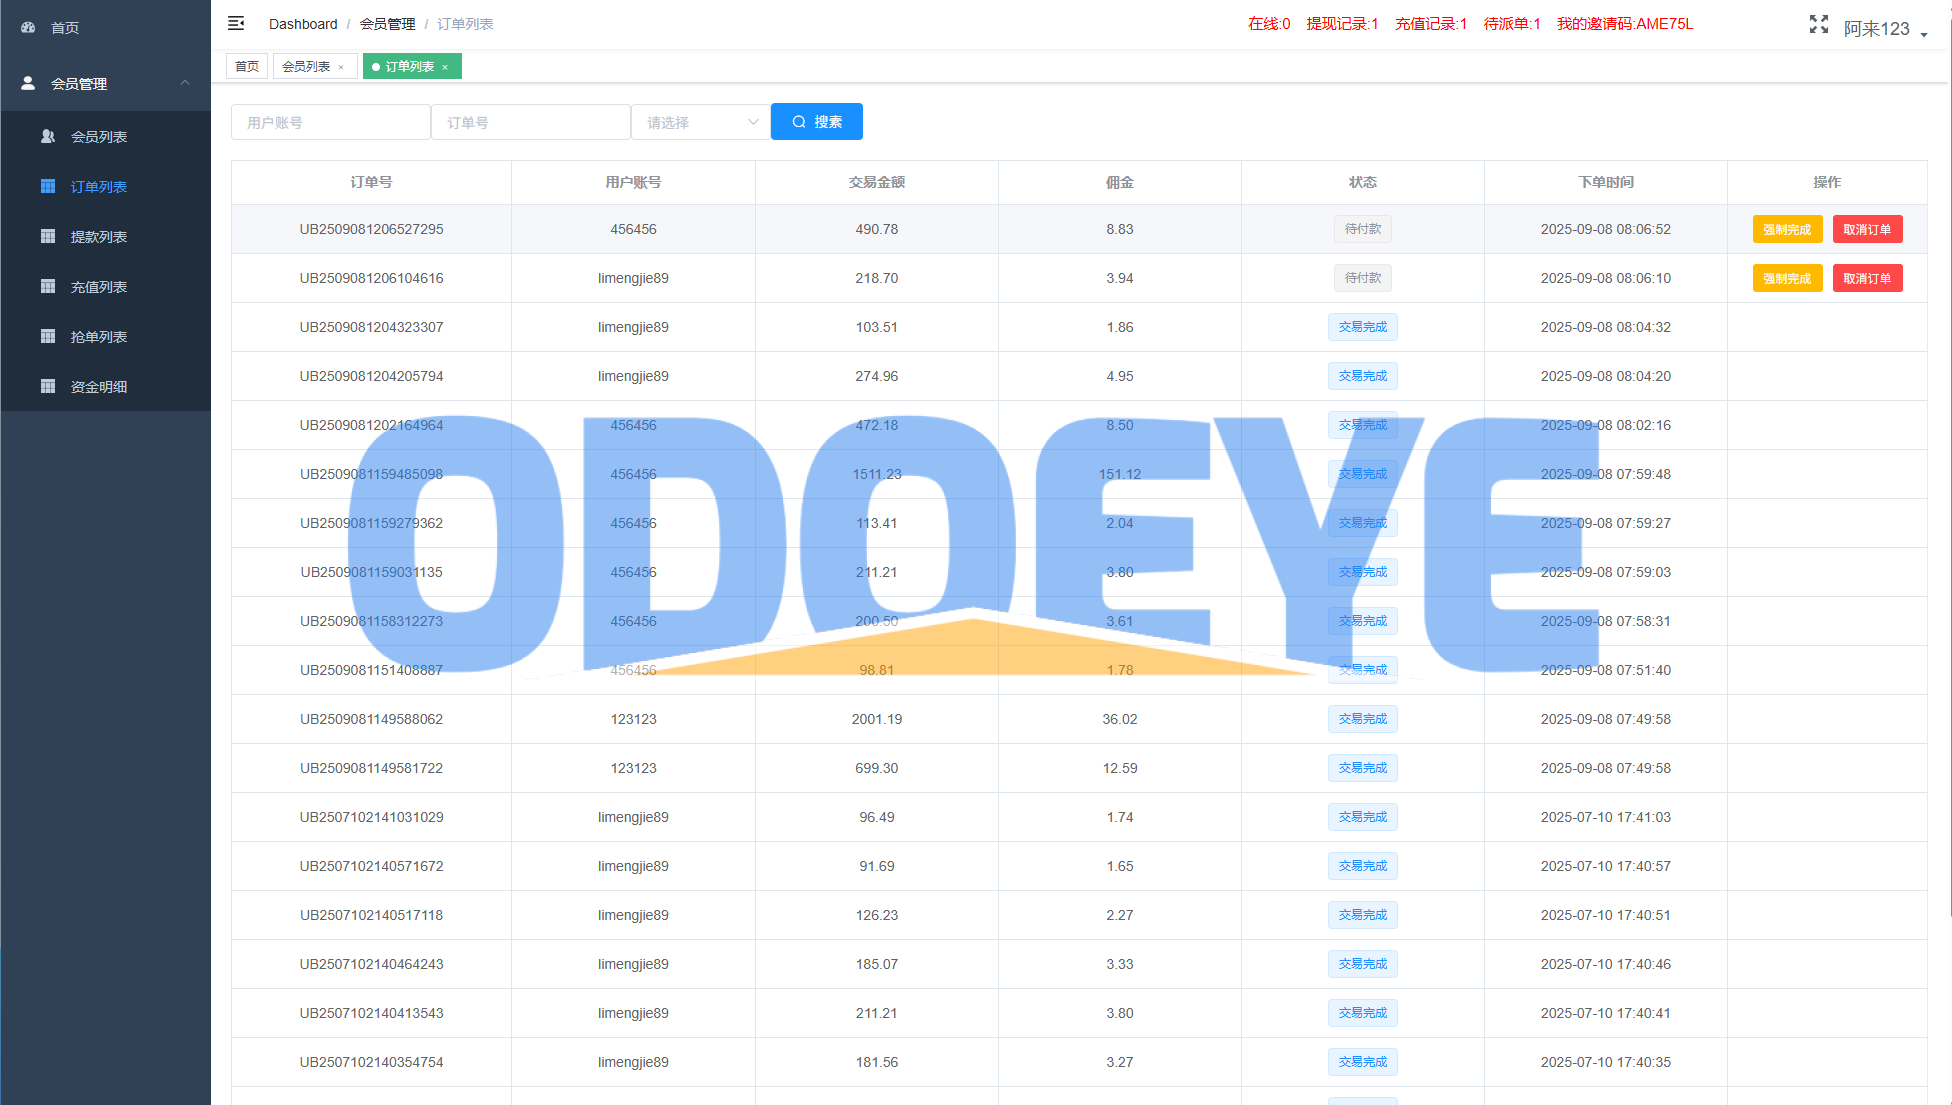This screenshot has width=1952, height=1105.
Task: Click the 用户账号 input field
Action: click(330, 122)
